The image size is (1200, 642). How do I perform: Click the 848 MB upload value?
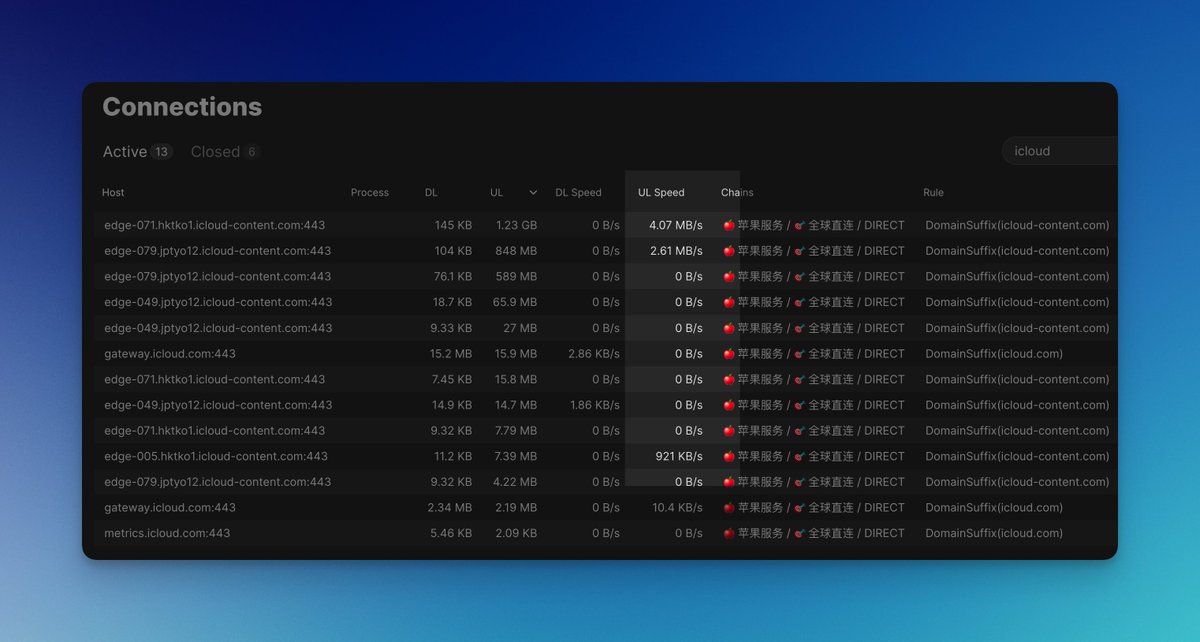tap(515, 251)
